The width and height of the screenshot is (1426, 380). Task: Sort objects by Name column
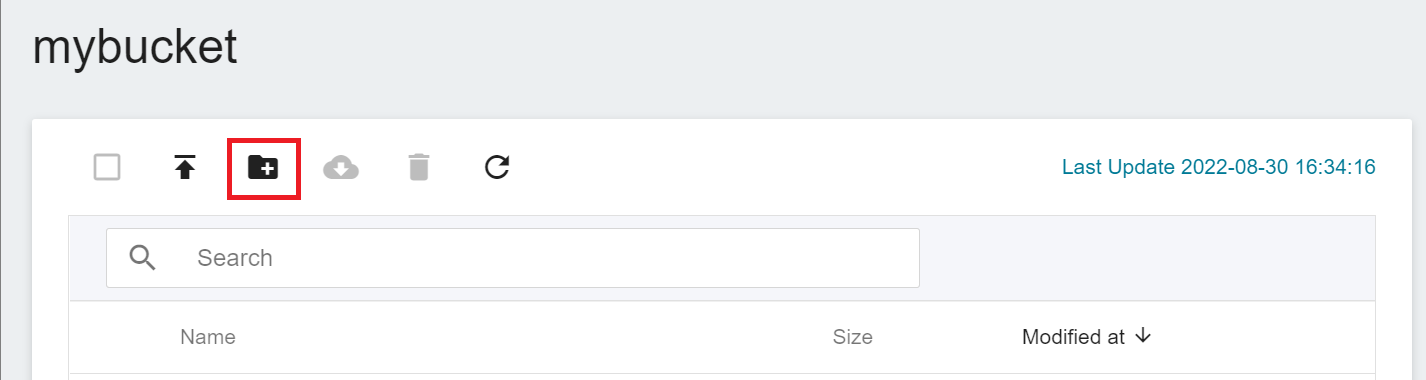coord(208,337)
